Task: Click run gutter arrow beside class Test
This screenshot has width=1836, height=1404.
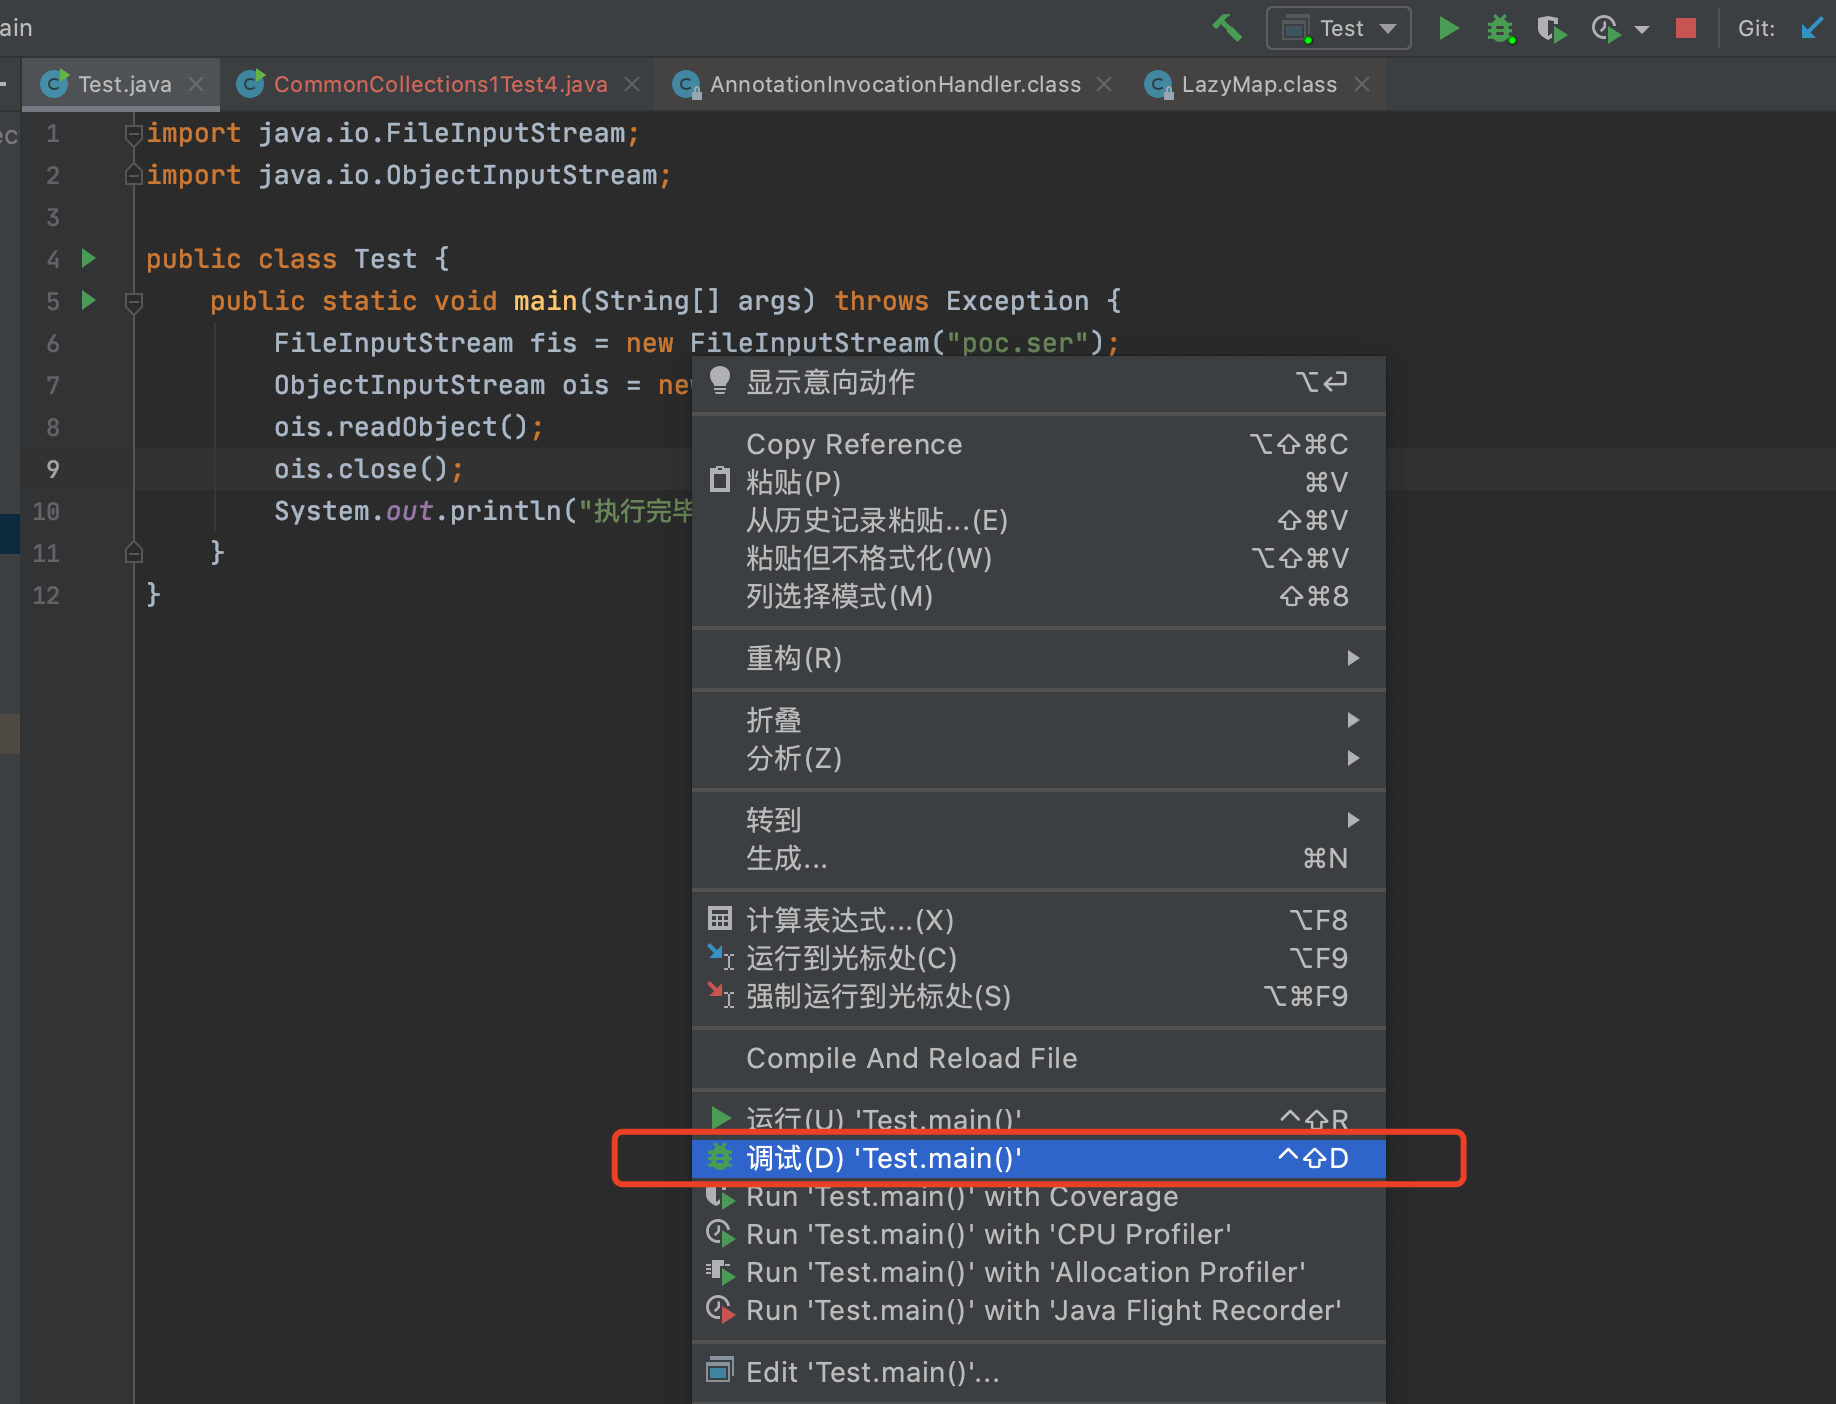Action: pyautogui.click(x=88, y=259)
